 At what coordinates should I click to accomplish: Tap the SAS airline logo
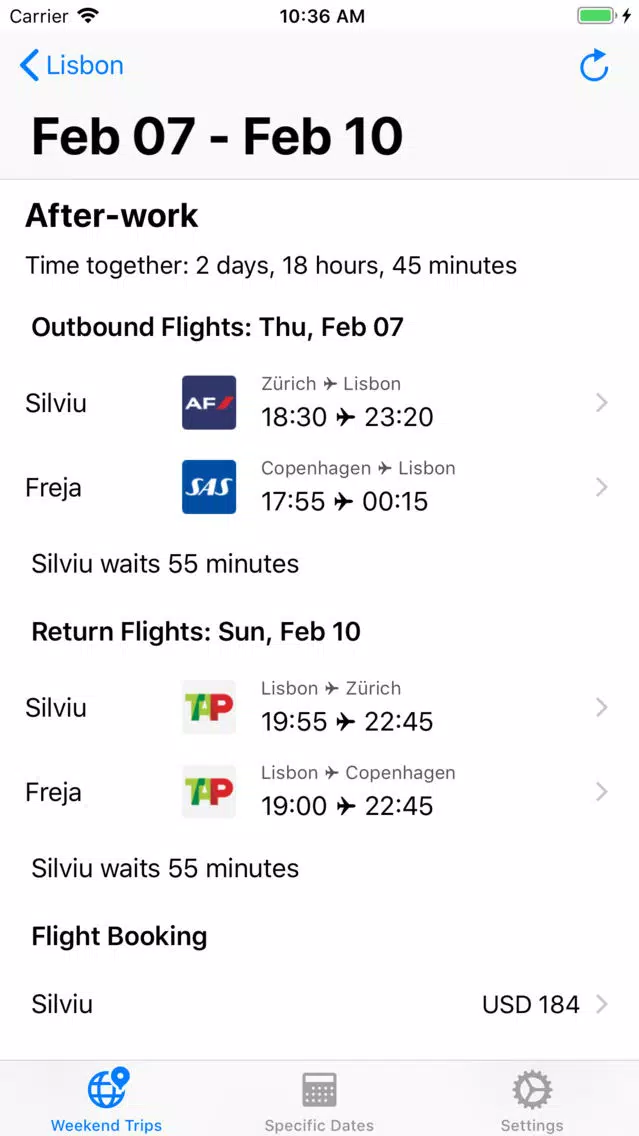[x=209, y=487]
